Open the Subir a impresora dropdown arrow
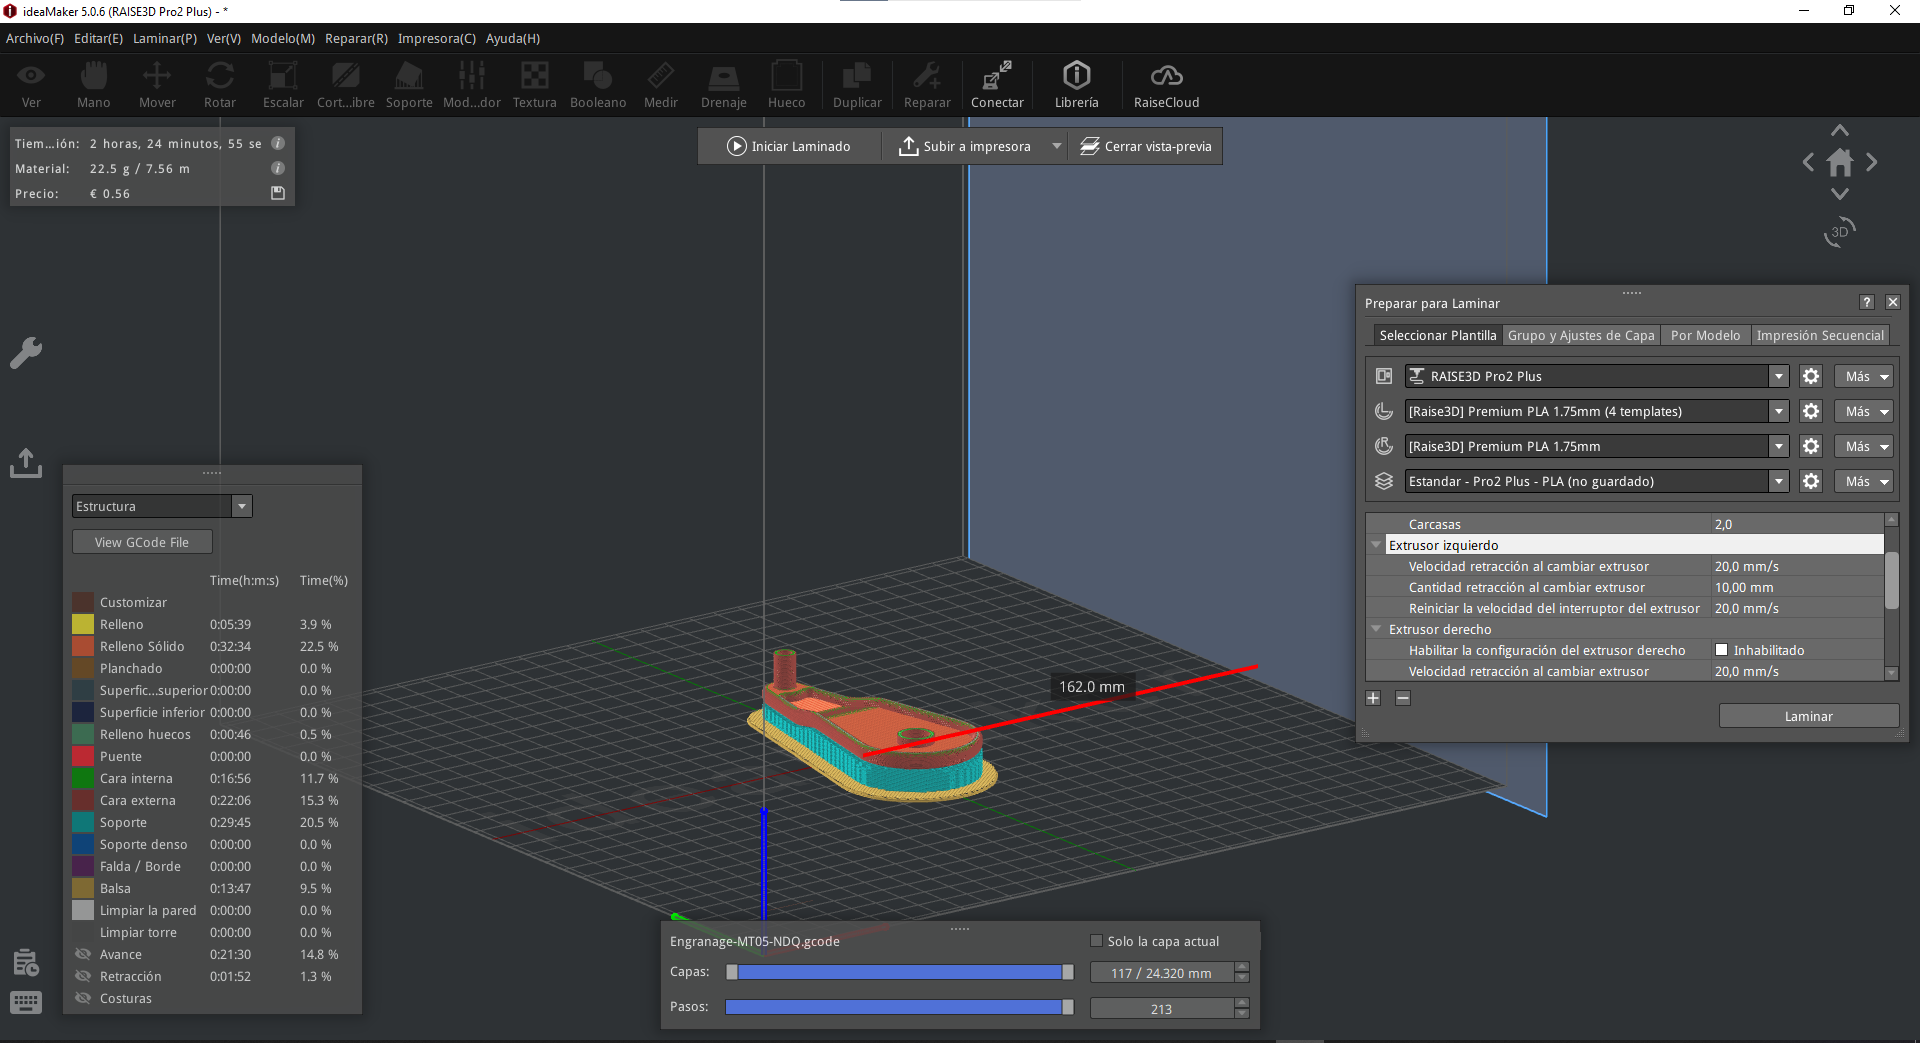 [1056, 146]
